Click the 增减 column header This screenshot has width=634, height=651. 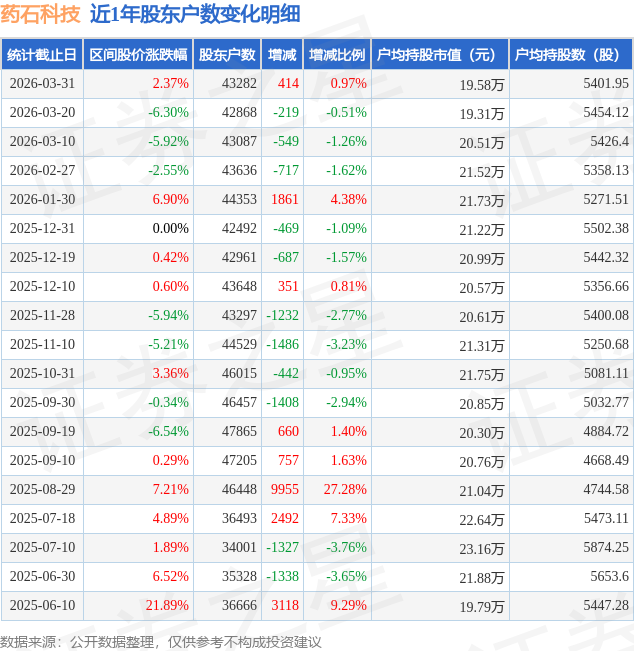pyautogui.click(x=282, y=55)
